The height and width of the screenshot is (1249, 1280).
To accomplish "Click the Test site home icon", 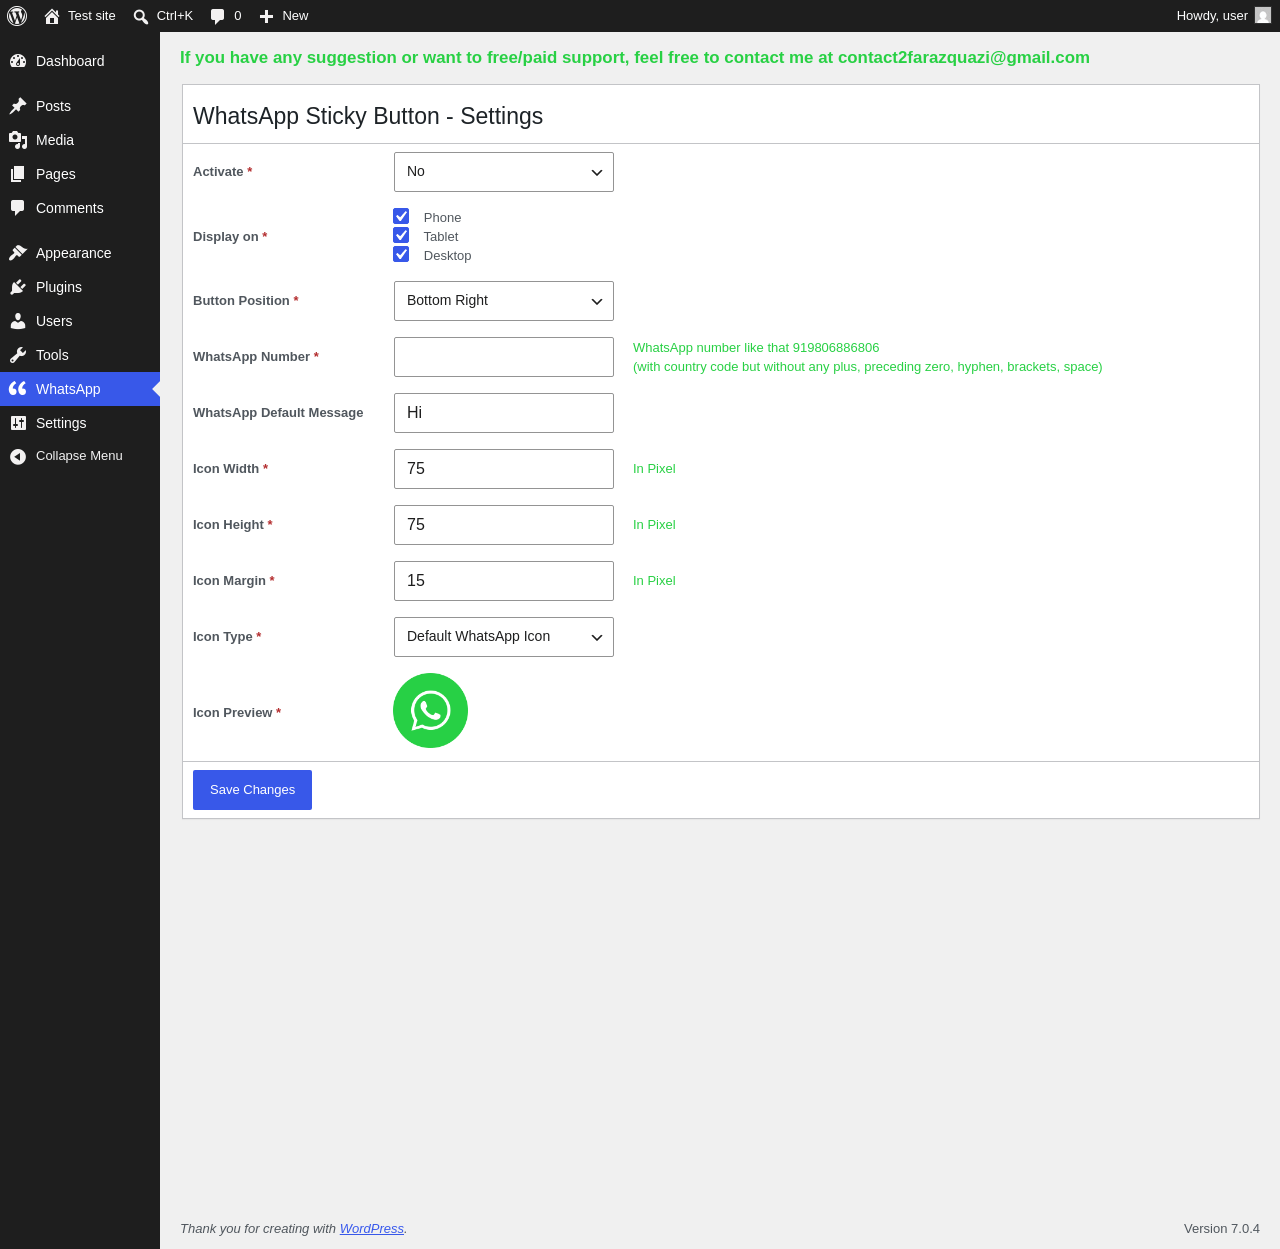I will click(52, 16).
